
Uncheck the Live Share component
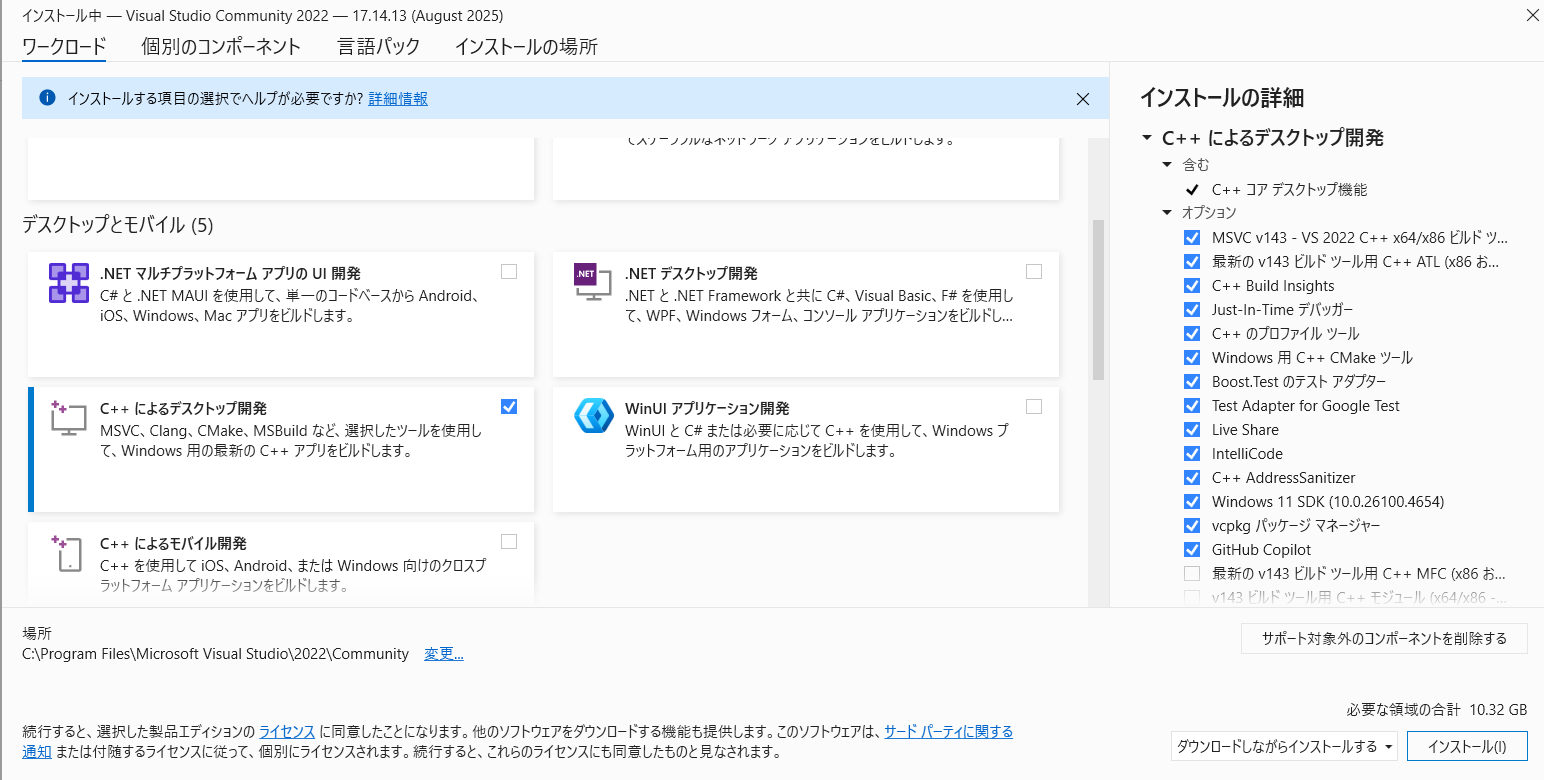point(1191,429)
